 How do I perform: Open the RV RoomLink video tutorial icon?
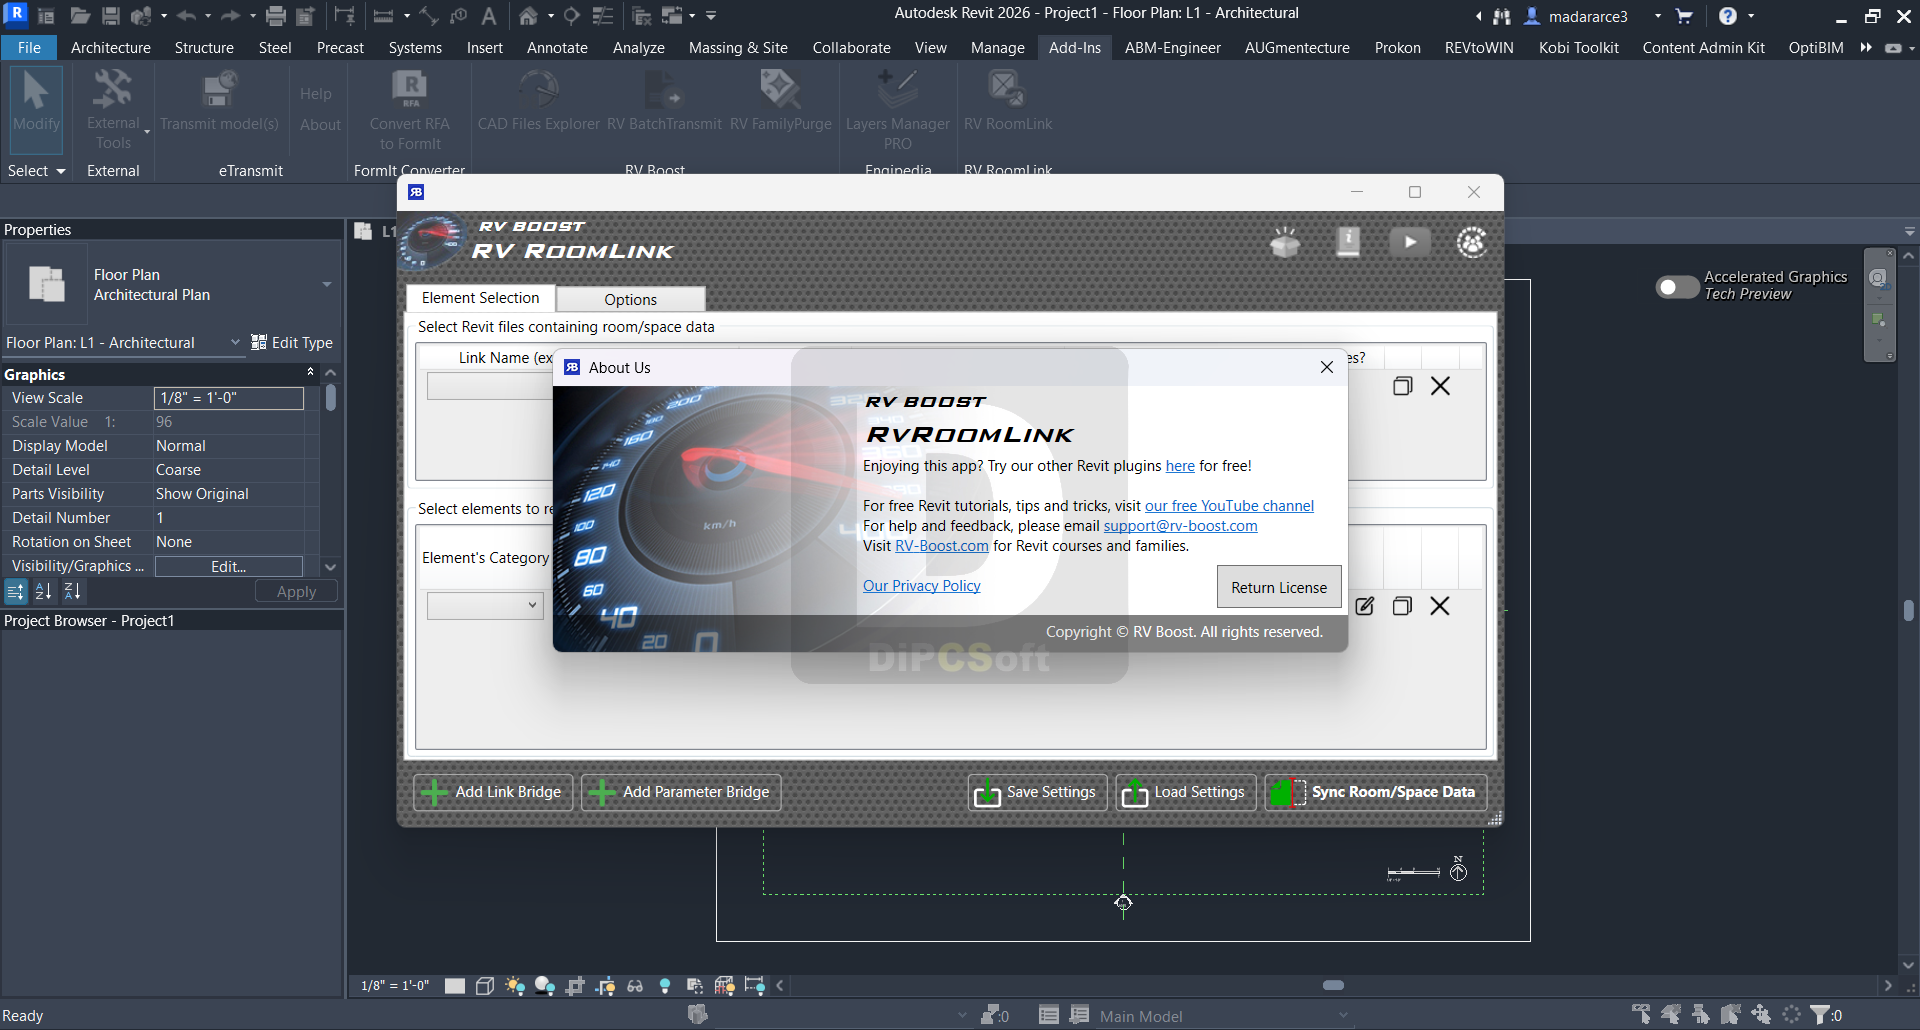point(1410,242)
